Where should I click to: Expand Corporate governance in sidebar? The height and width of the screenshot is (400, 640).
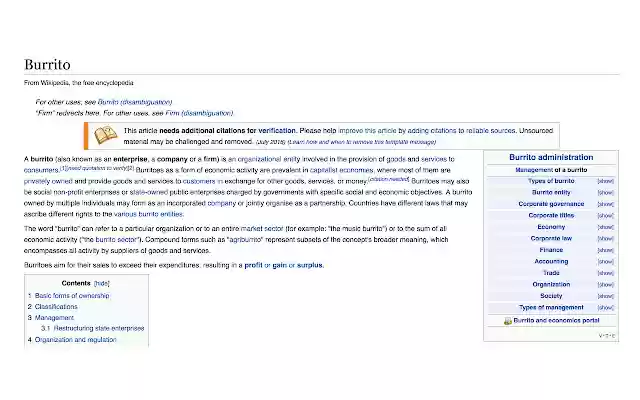[605, 204]
